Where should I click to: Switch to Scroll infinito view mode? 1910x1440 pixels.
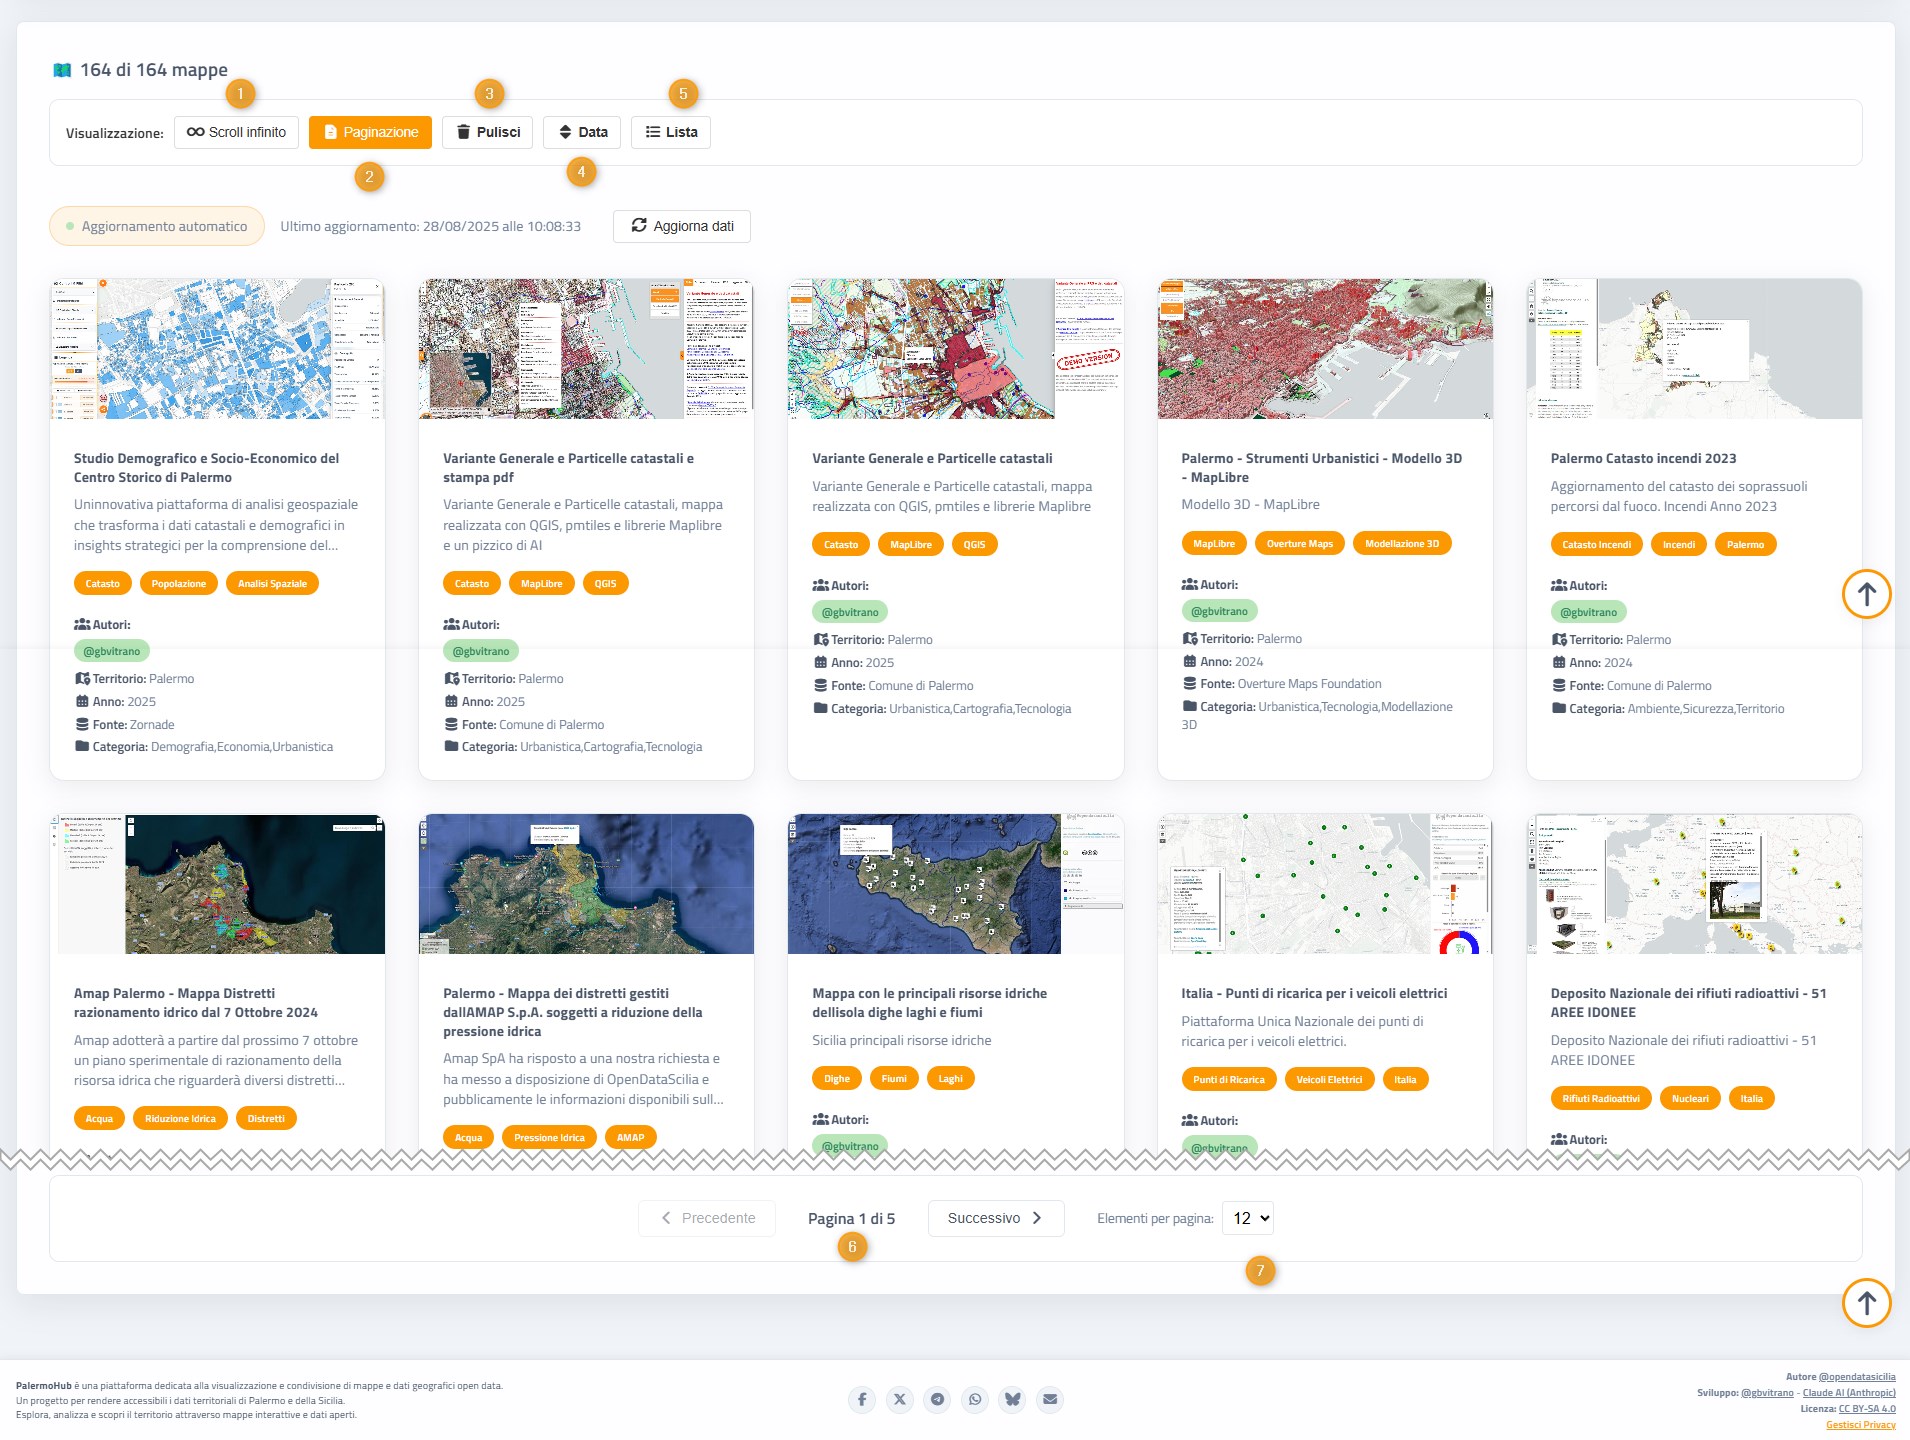point(236,132)
